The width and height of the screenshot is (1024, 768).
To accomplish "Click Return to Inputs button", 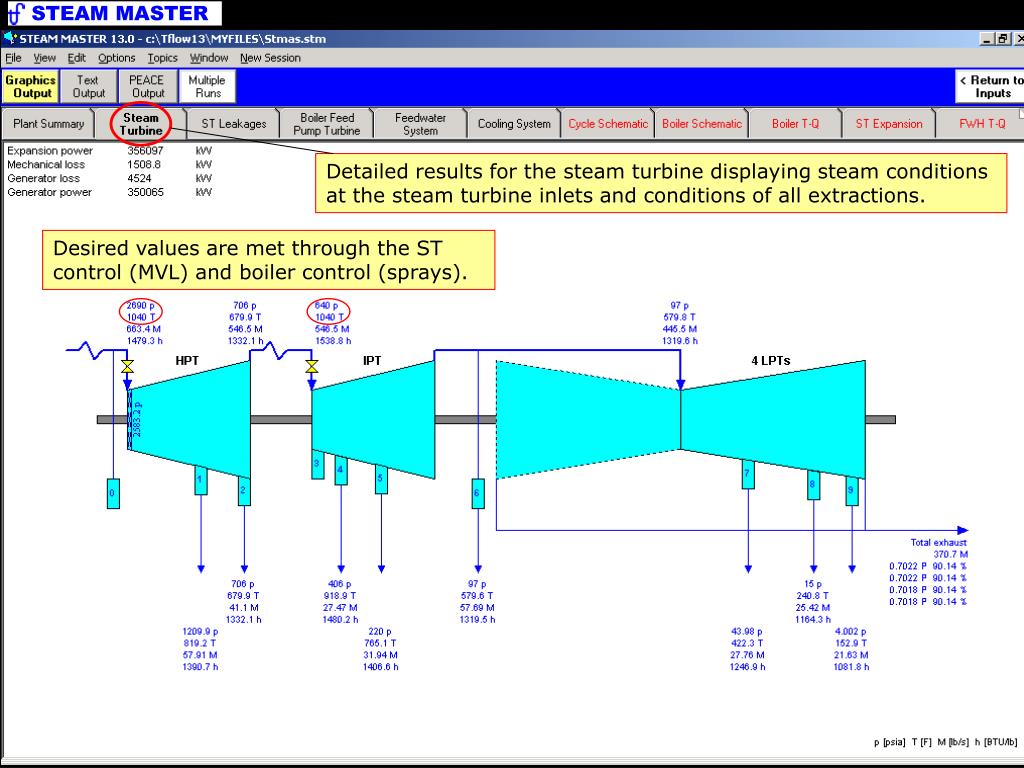I will click(x=990, y=86).
